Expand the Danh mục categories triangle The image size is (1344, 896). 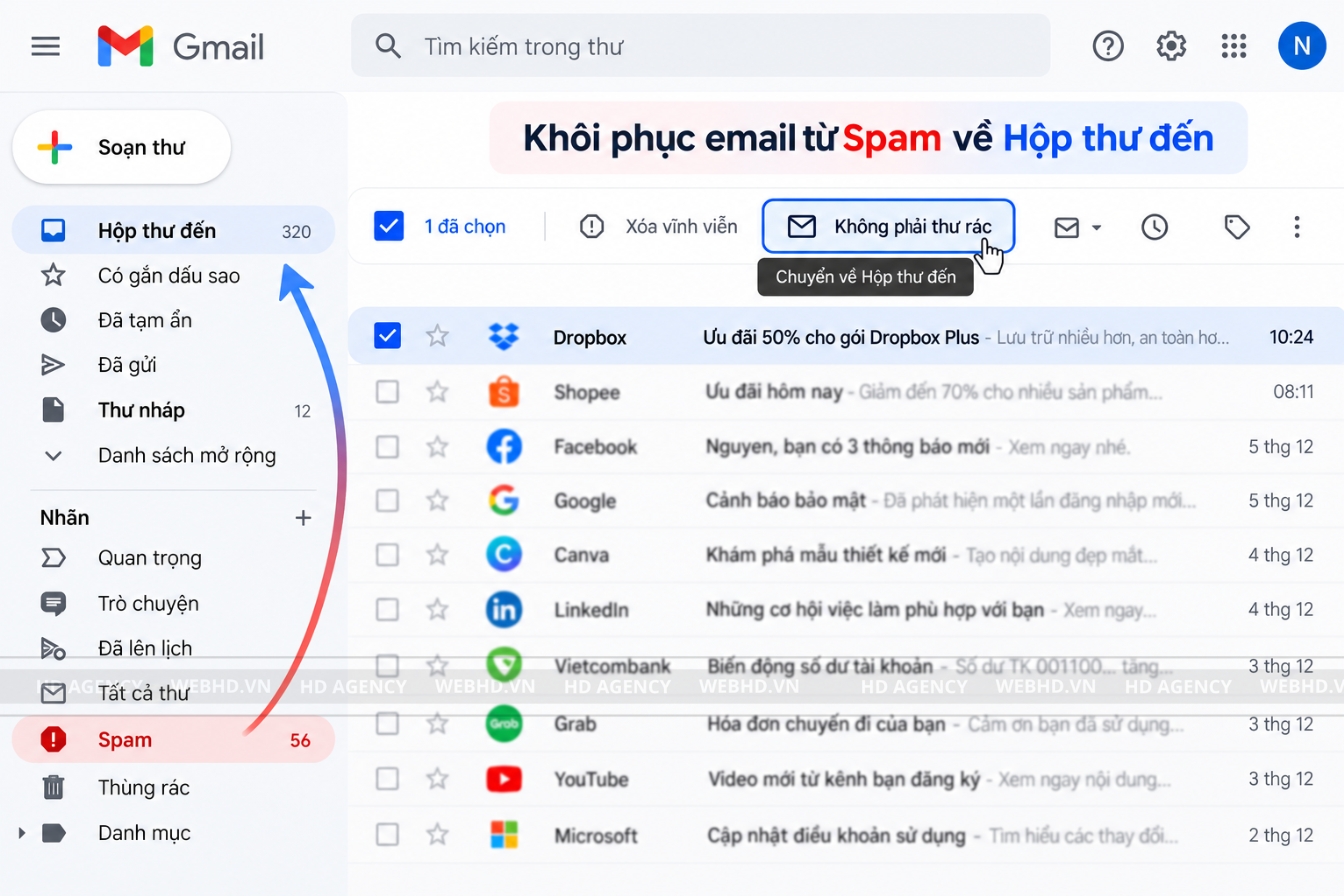(x=22, y=833)
